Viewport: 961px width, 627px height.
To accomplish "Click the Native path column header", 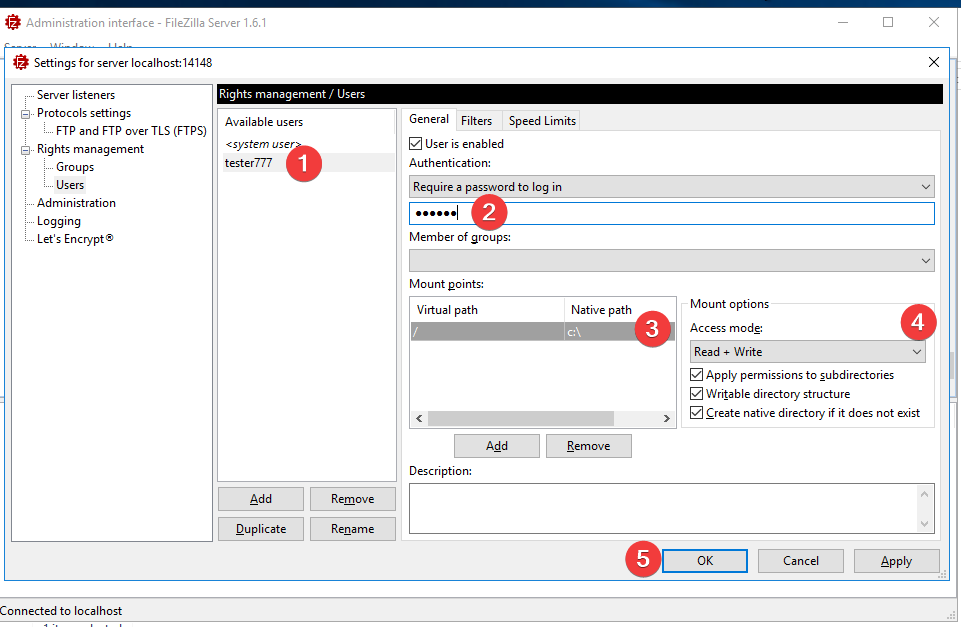I will (x=619, y=310).
